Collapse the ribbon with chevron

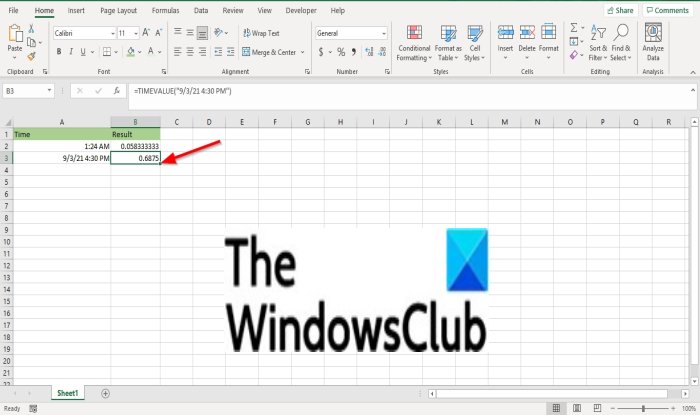[x=693, y=72]
